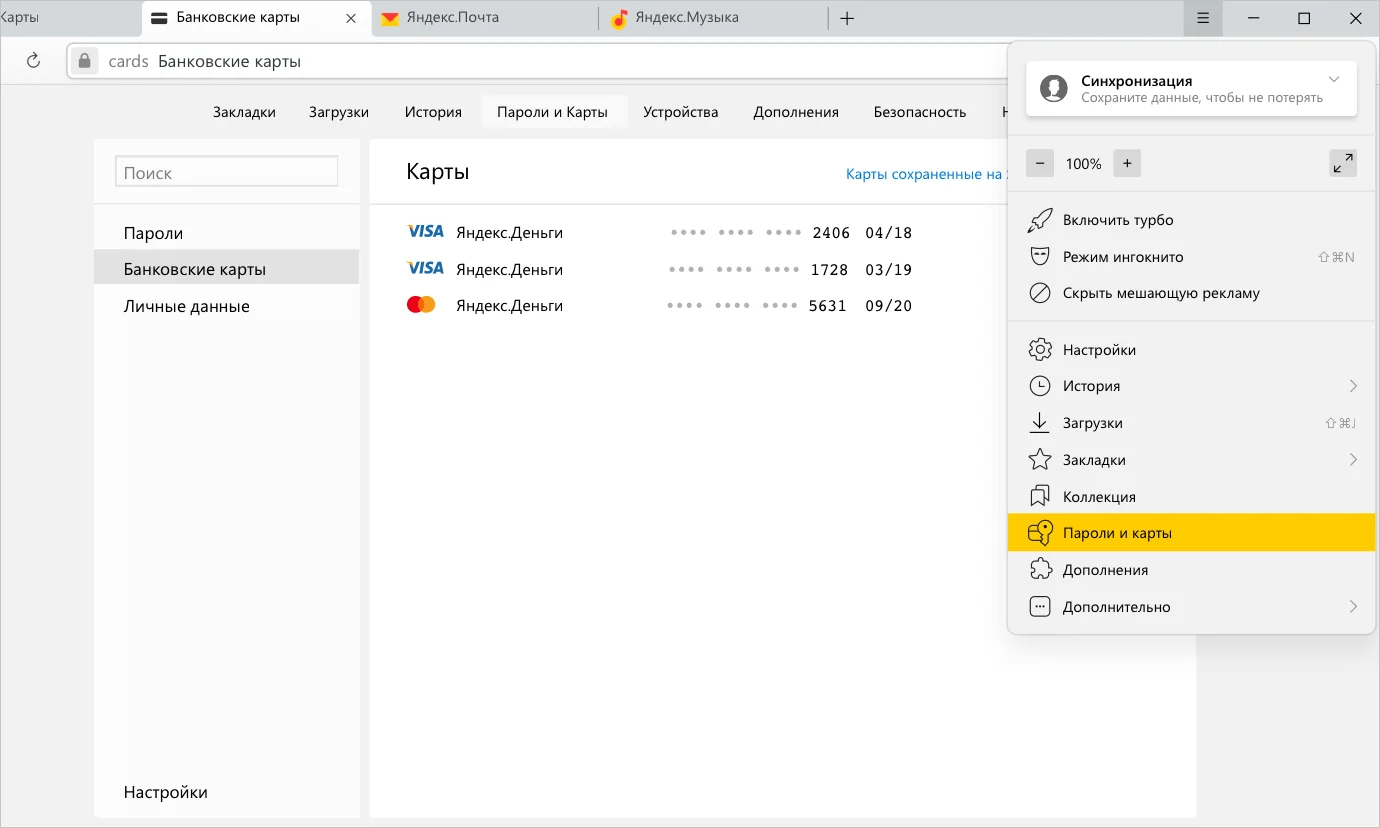Open Настройки from the browser menu
This screenshot has width=1380, height=828.
point(1192,350)
